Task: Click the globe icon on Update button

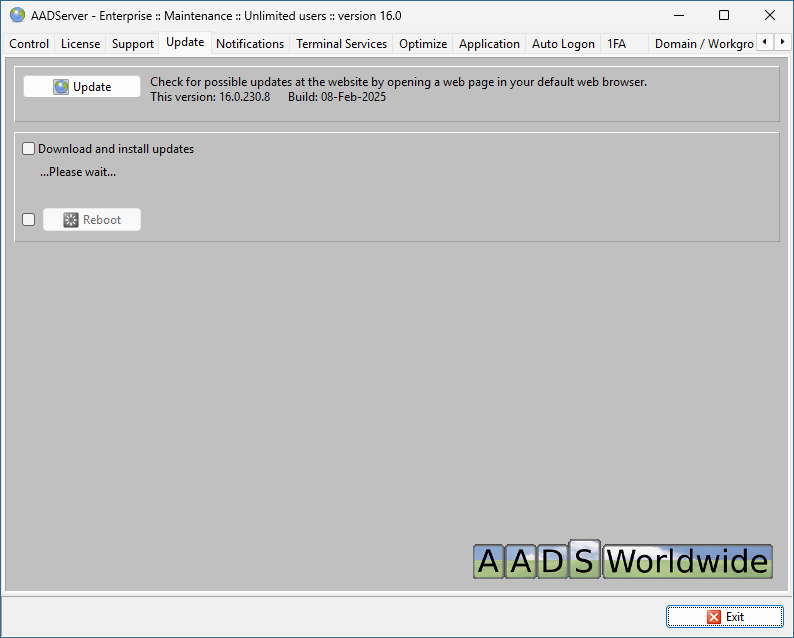Action: pos(62,87)
